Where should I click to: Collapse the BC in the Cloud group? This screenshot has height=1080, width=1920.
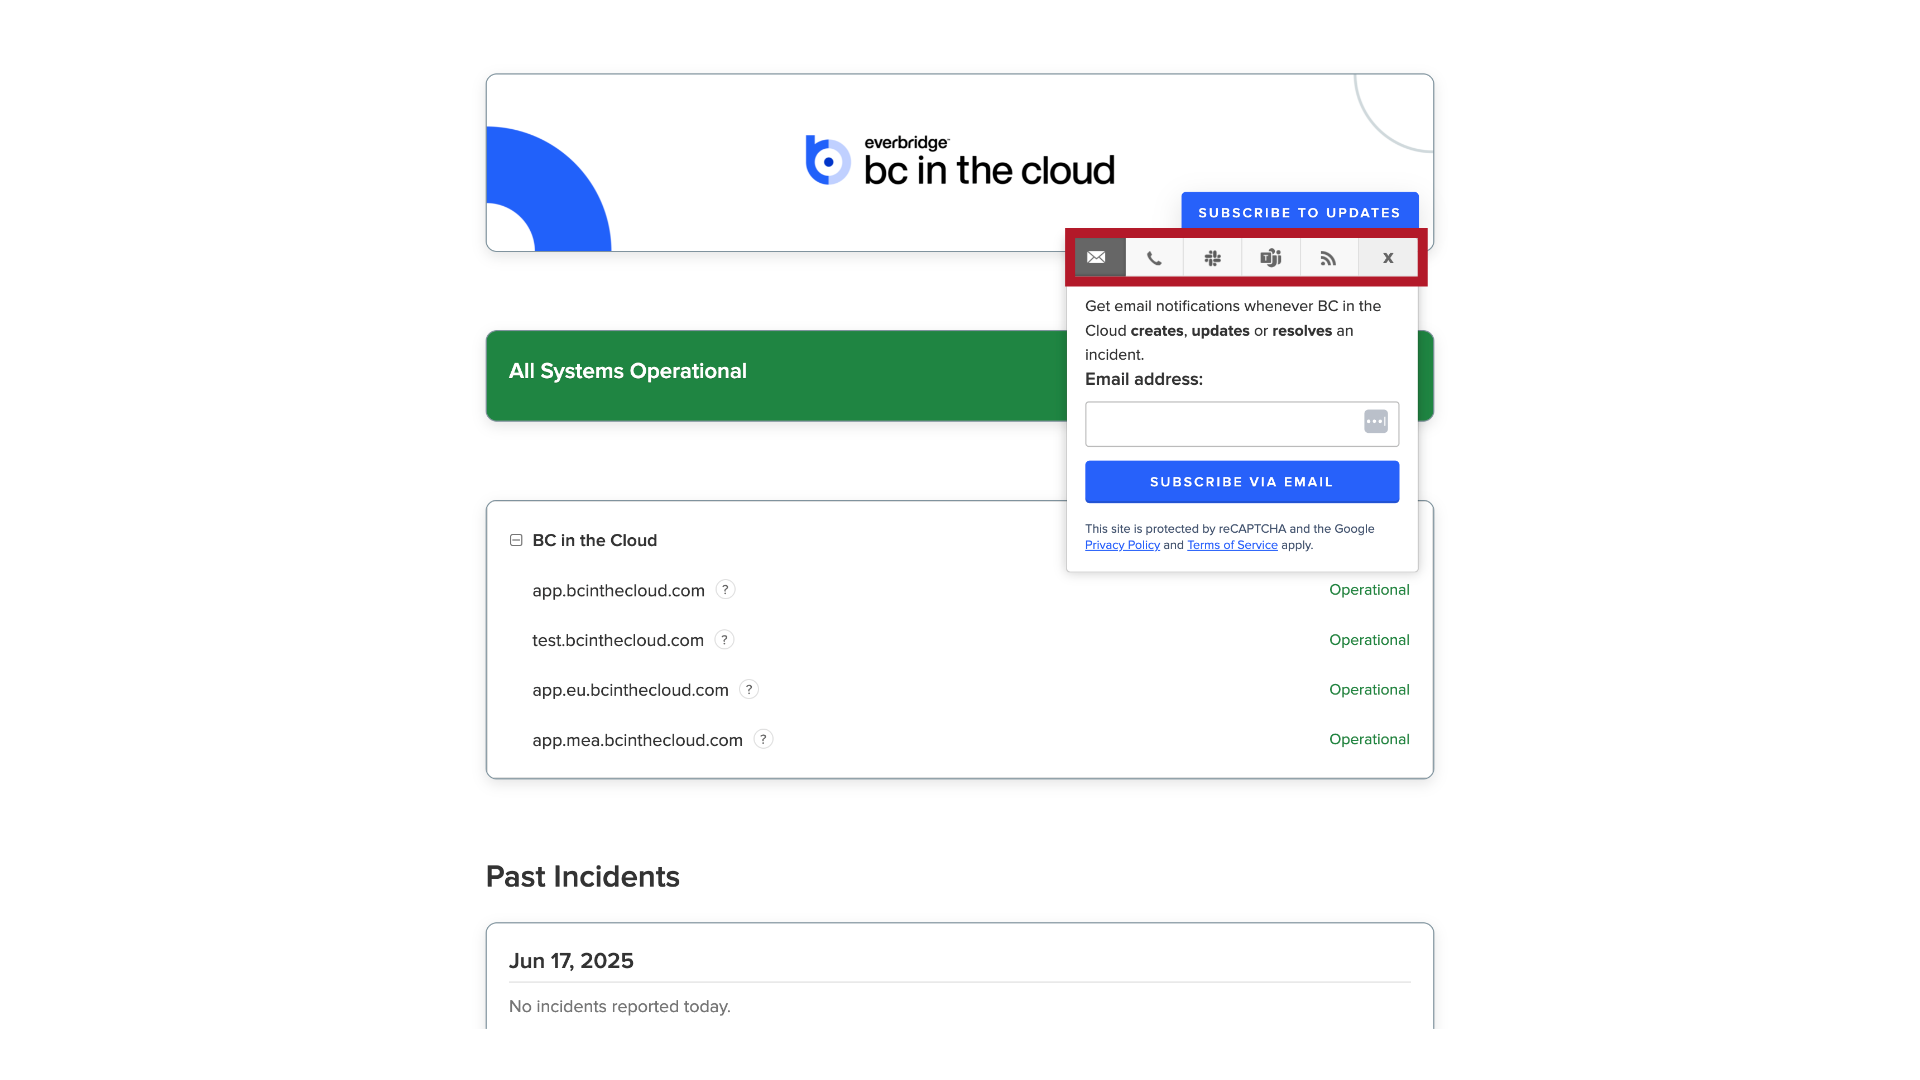tap(516, 540)
